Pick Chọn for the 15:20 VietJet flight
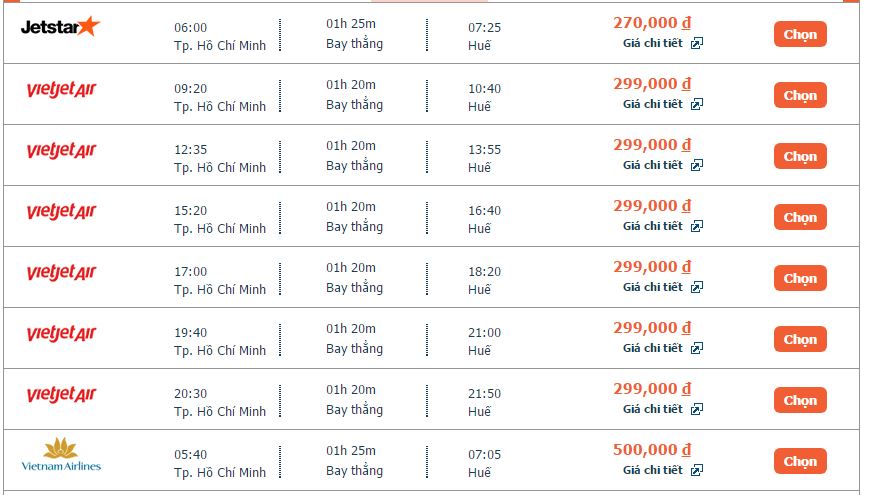The height and width of the screenshot is (495, 872). (x=800, y=217)
